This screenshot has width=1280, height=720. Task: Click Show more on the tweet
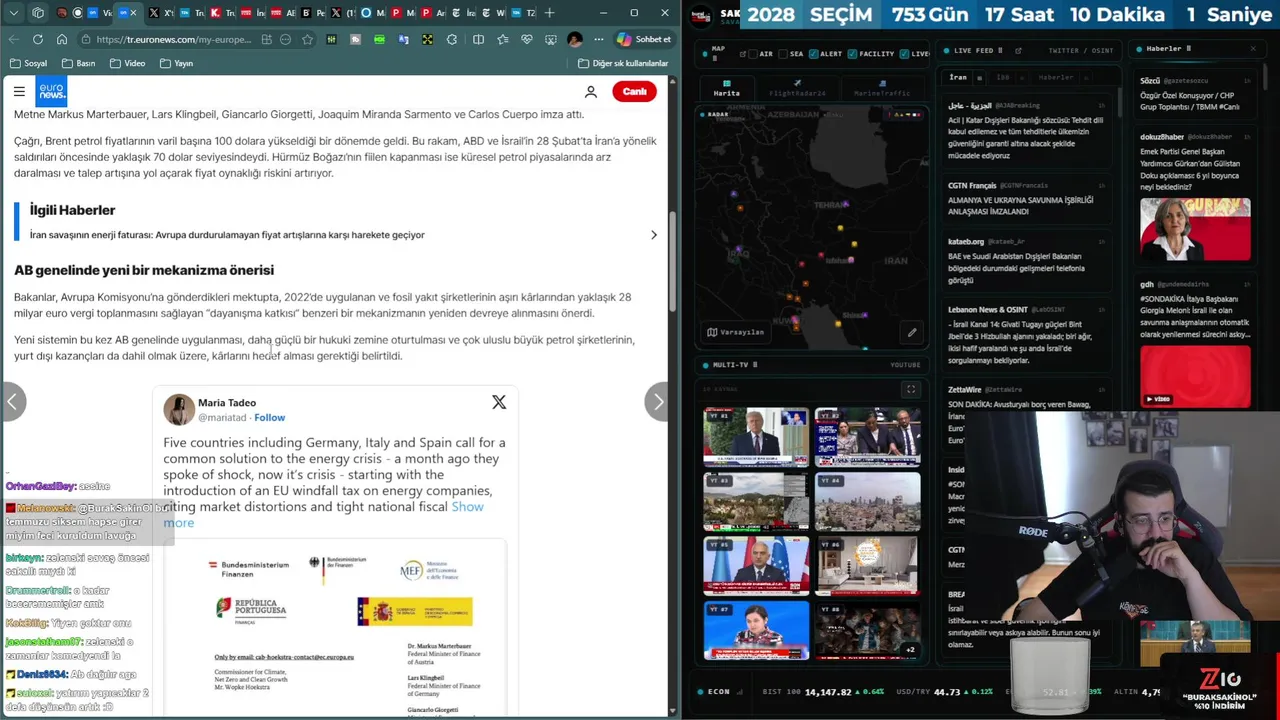tap(468, 507)
